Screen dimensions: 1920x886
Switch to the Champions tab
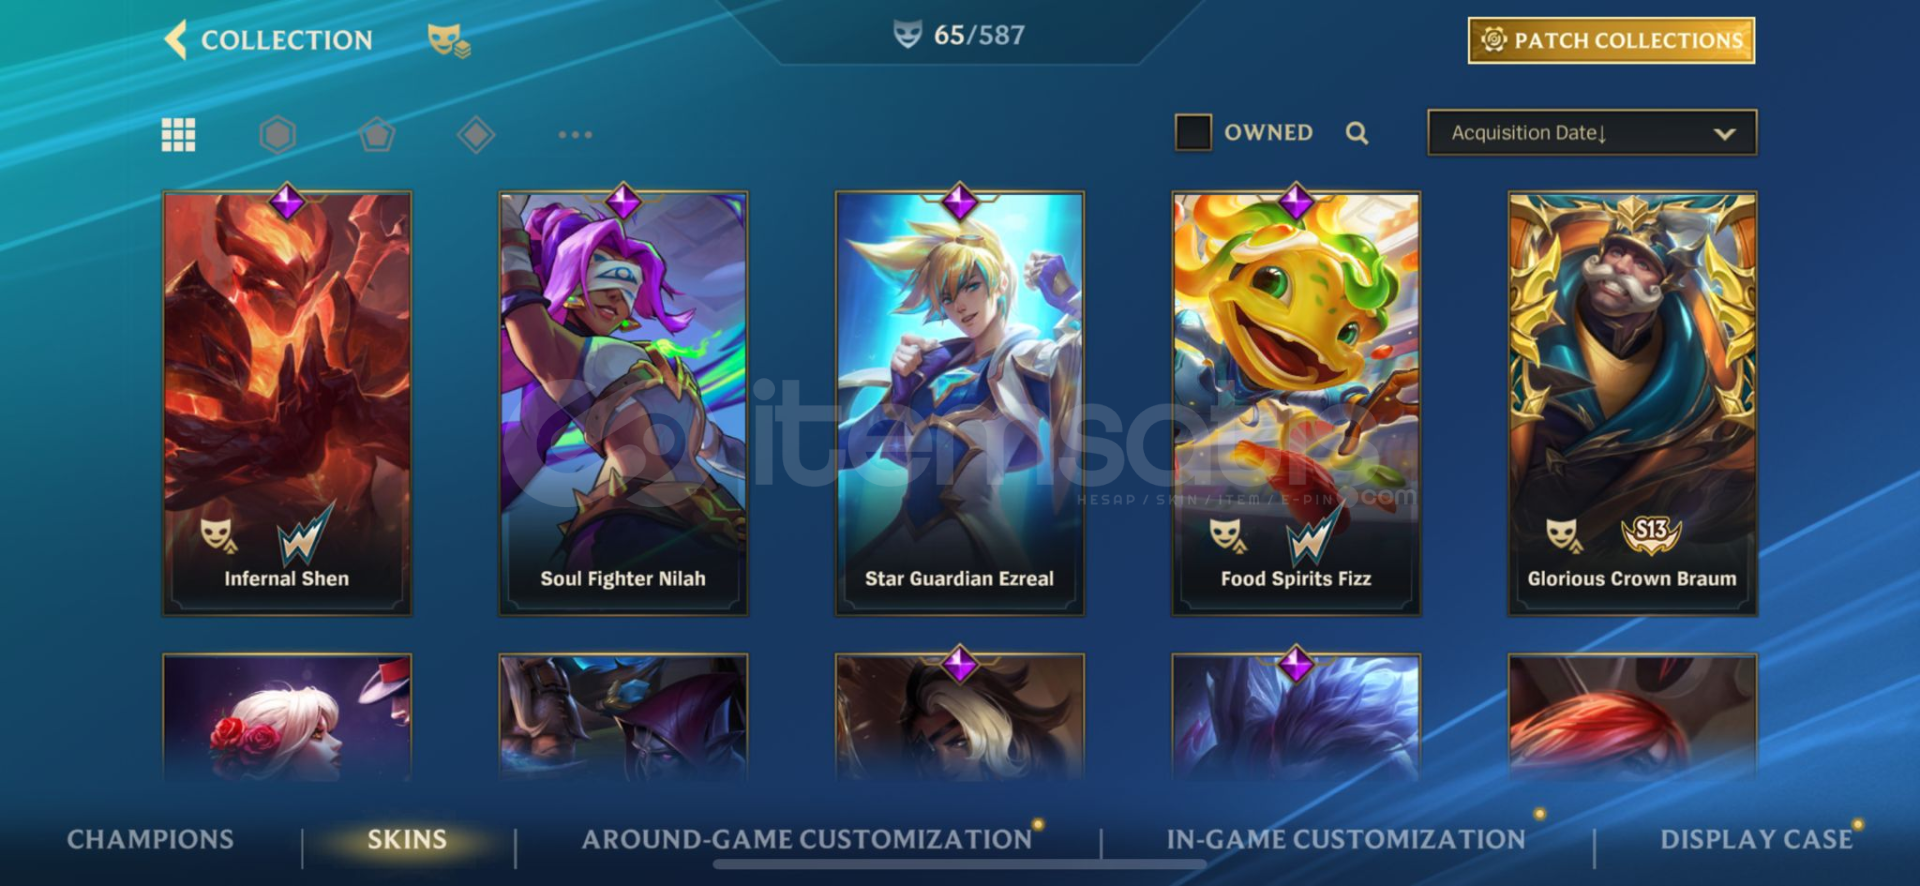pyautogui.click(x=150, y=840)
